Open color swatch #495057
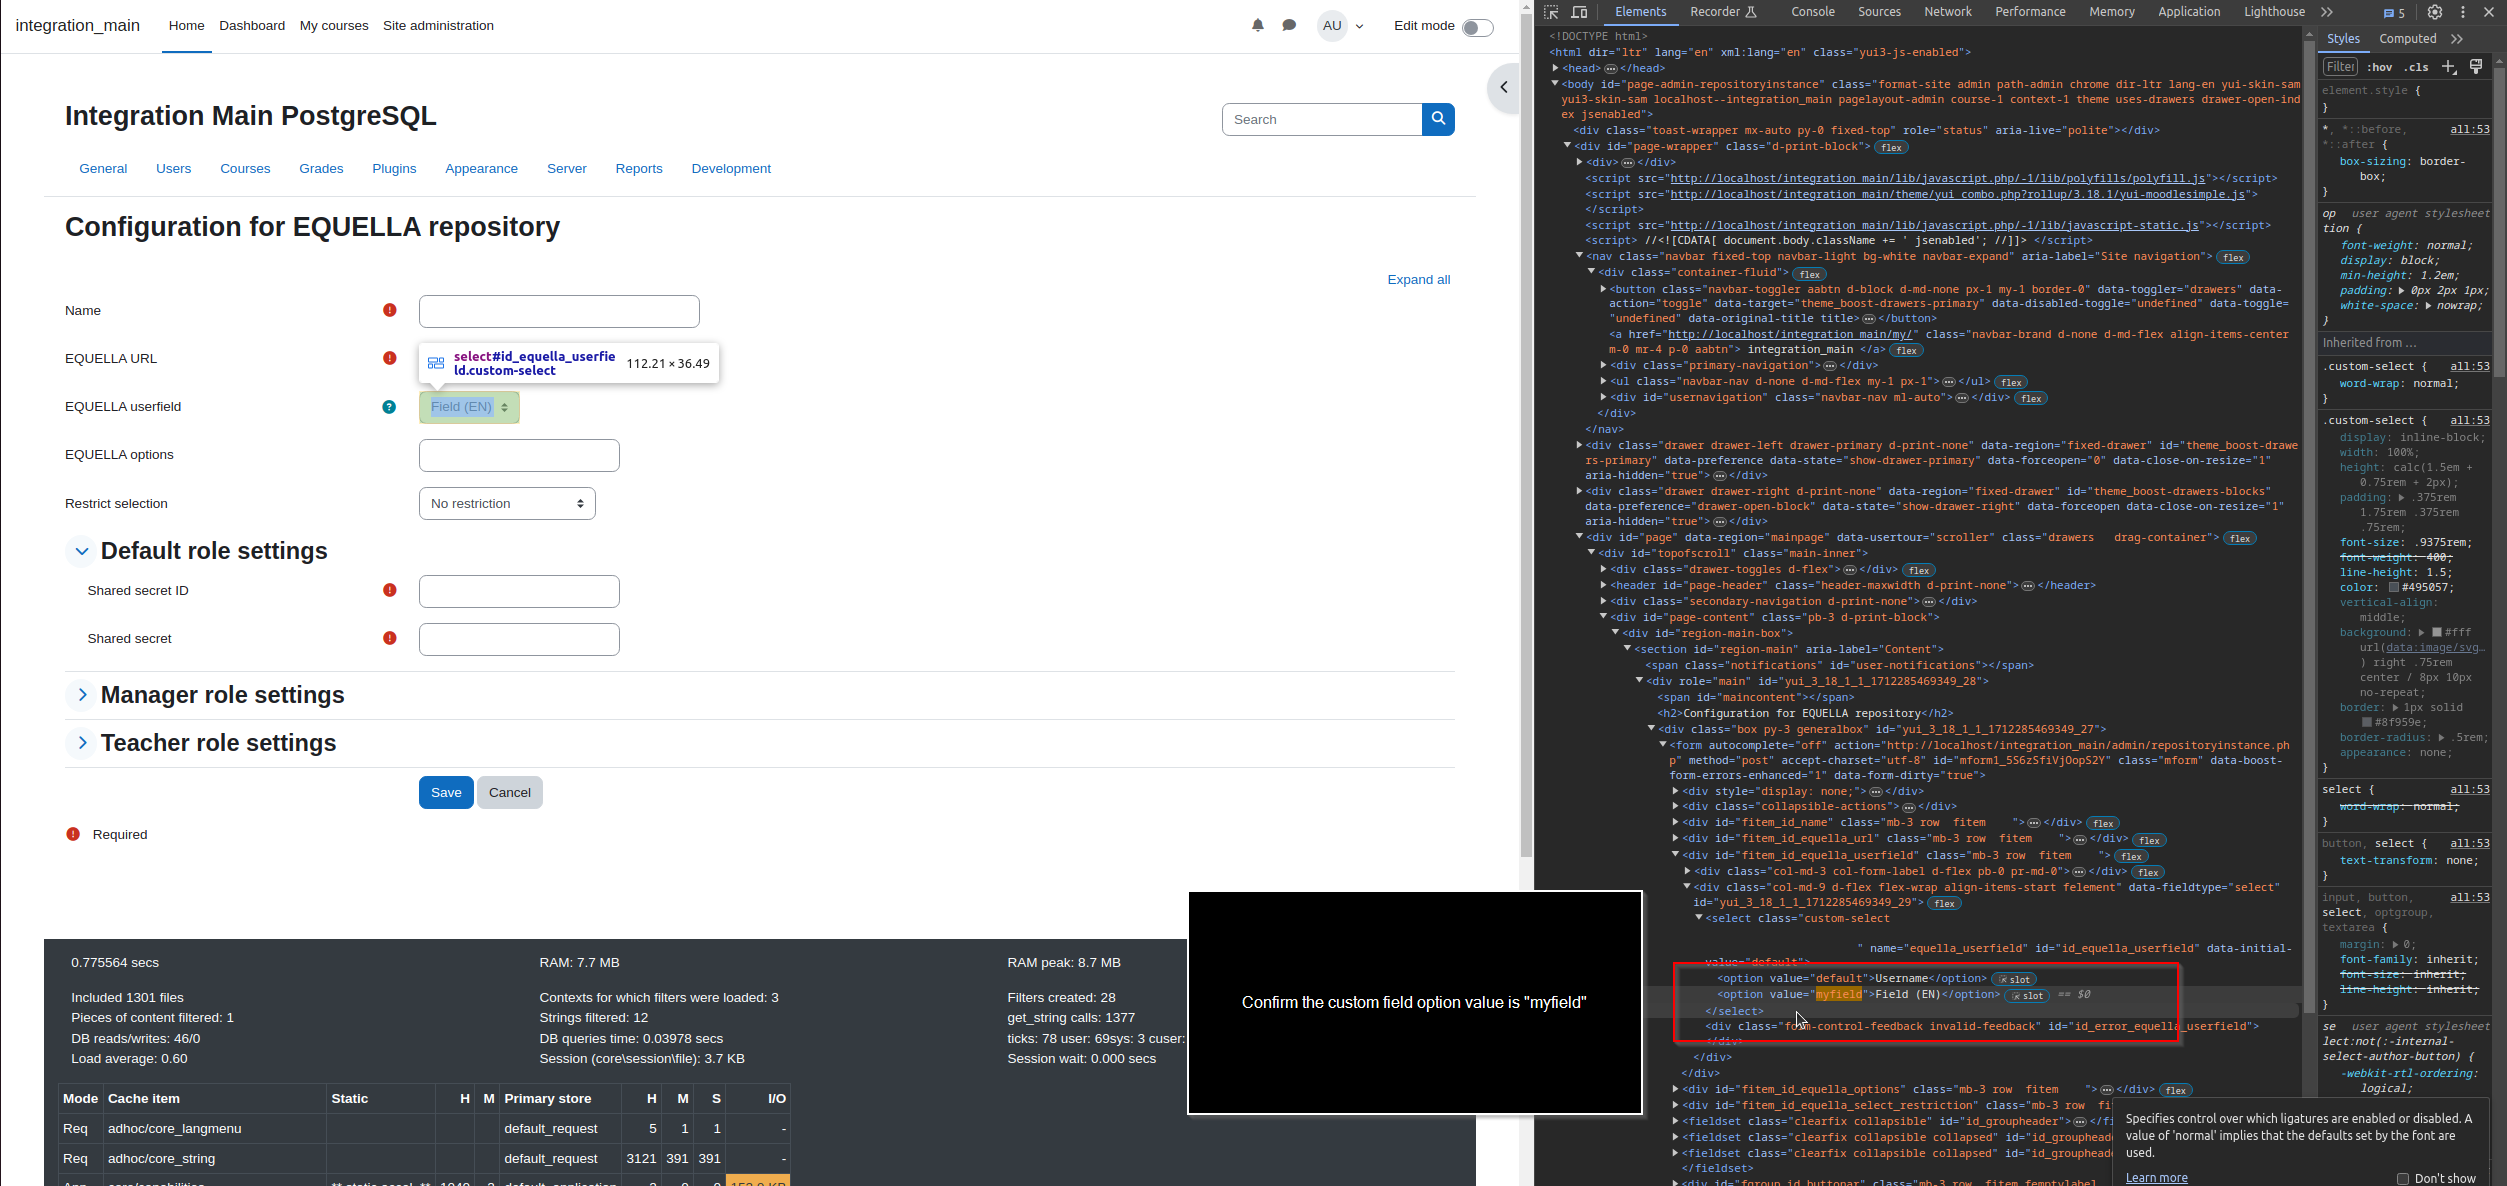Image resolution: width=2507 pixels, height=1186 pixels. (x=2394, y=588)
